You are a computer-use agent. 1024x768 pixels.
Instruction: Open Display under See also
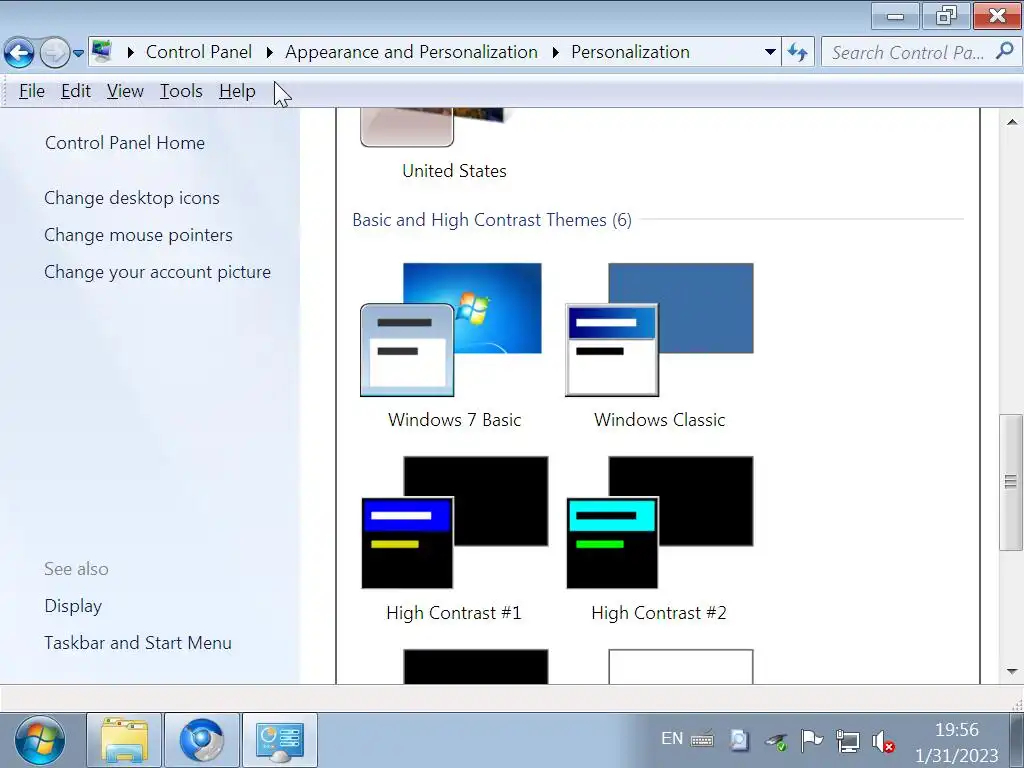tap(73, 606)
